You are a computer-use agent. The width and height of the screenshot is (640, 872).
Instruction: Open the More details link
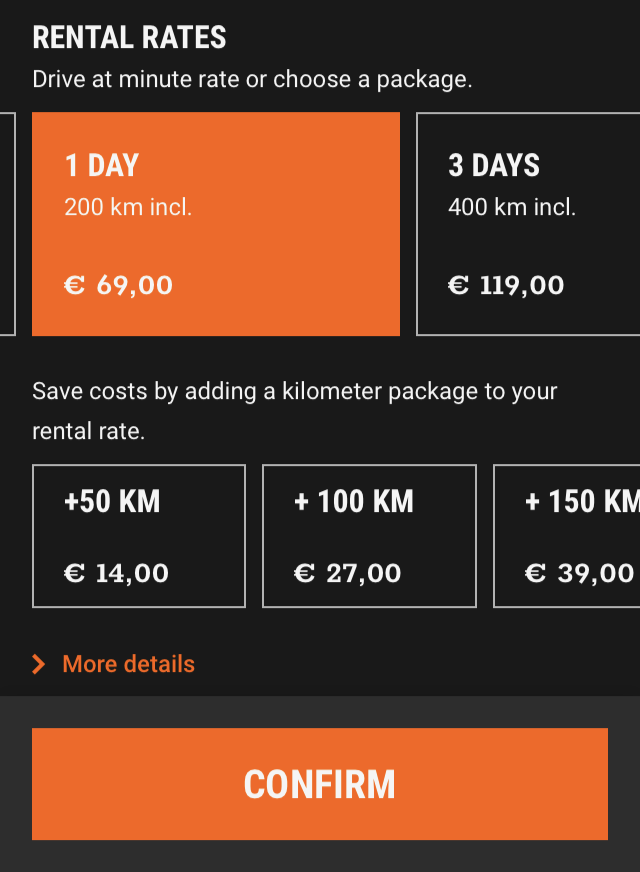(128, 664)
